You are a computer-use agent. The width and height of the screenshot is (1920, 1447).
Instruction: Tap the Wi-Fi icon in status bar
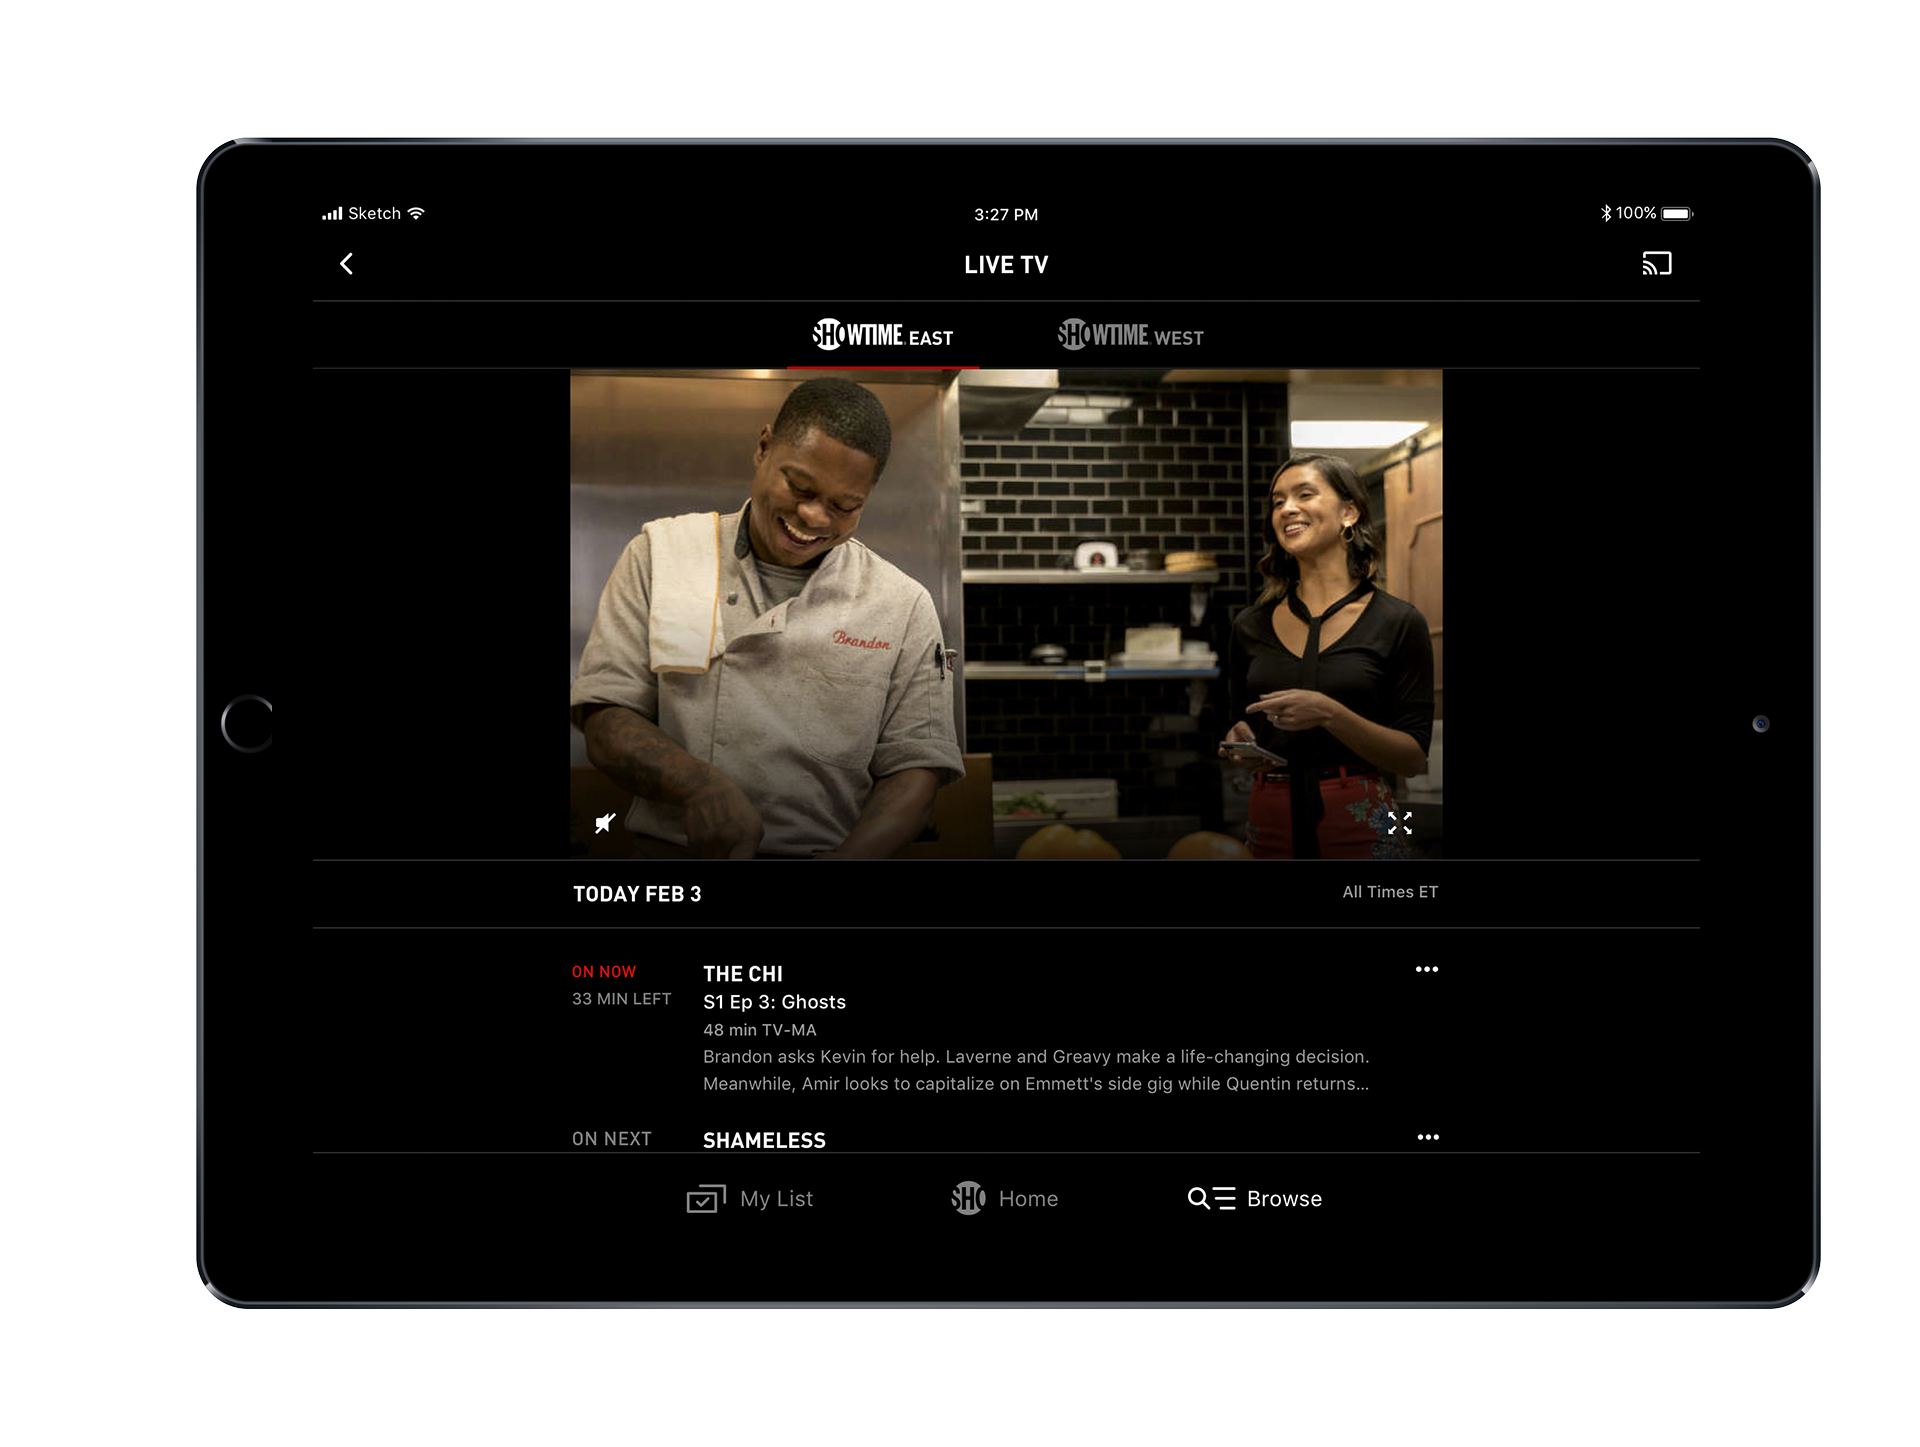click(416, 213)
